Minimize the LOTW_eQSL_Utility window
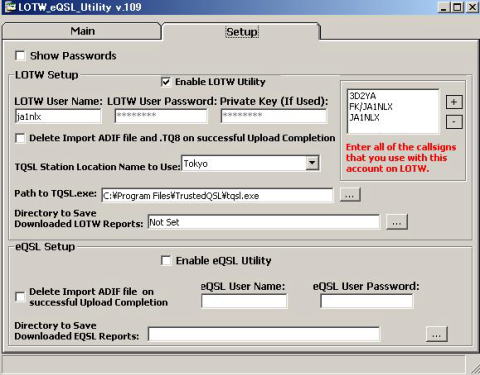This screenshot has width=480, height=375. tap(443, 7)
